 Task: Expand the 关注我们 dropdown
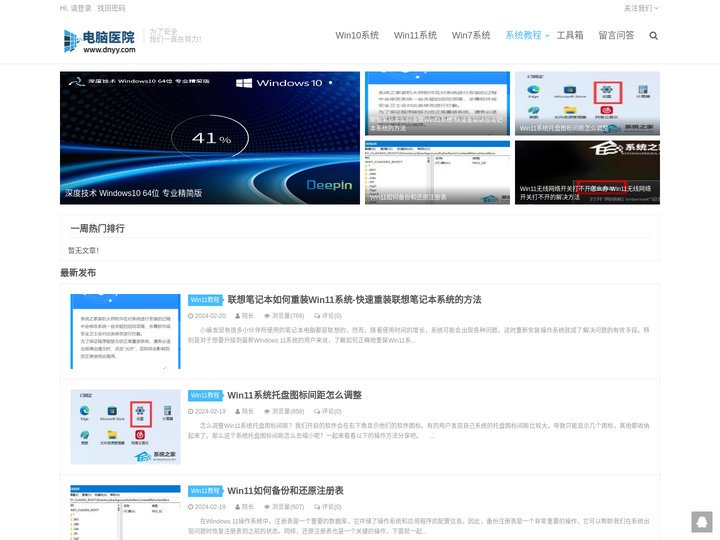point(641,8)
